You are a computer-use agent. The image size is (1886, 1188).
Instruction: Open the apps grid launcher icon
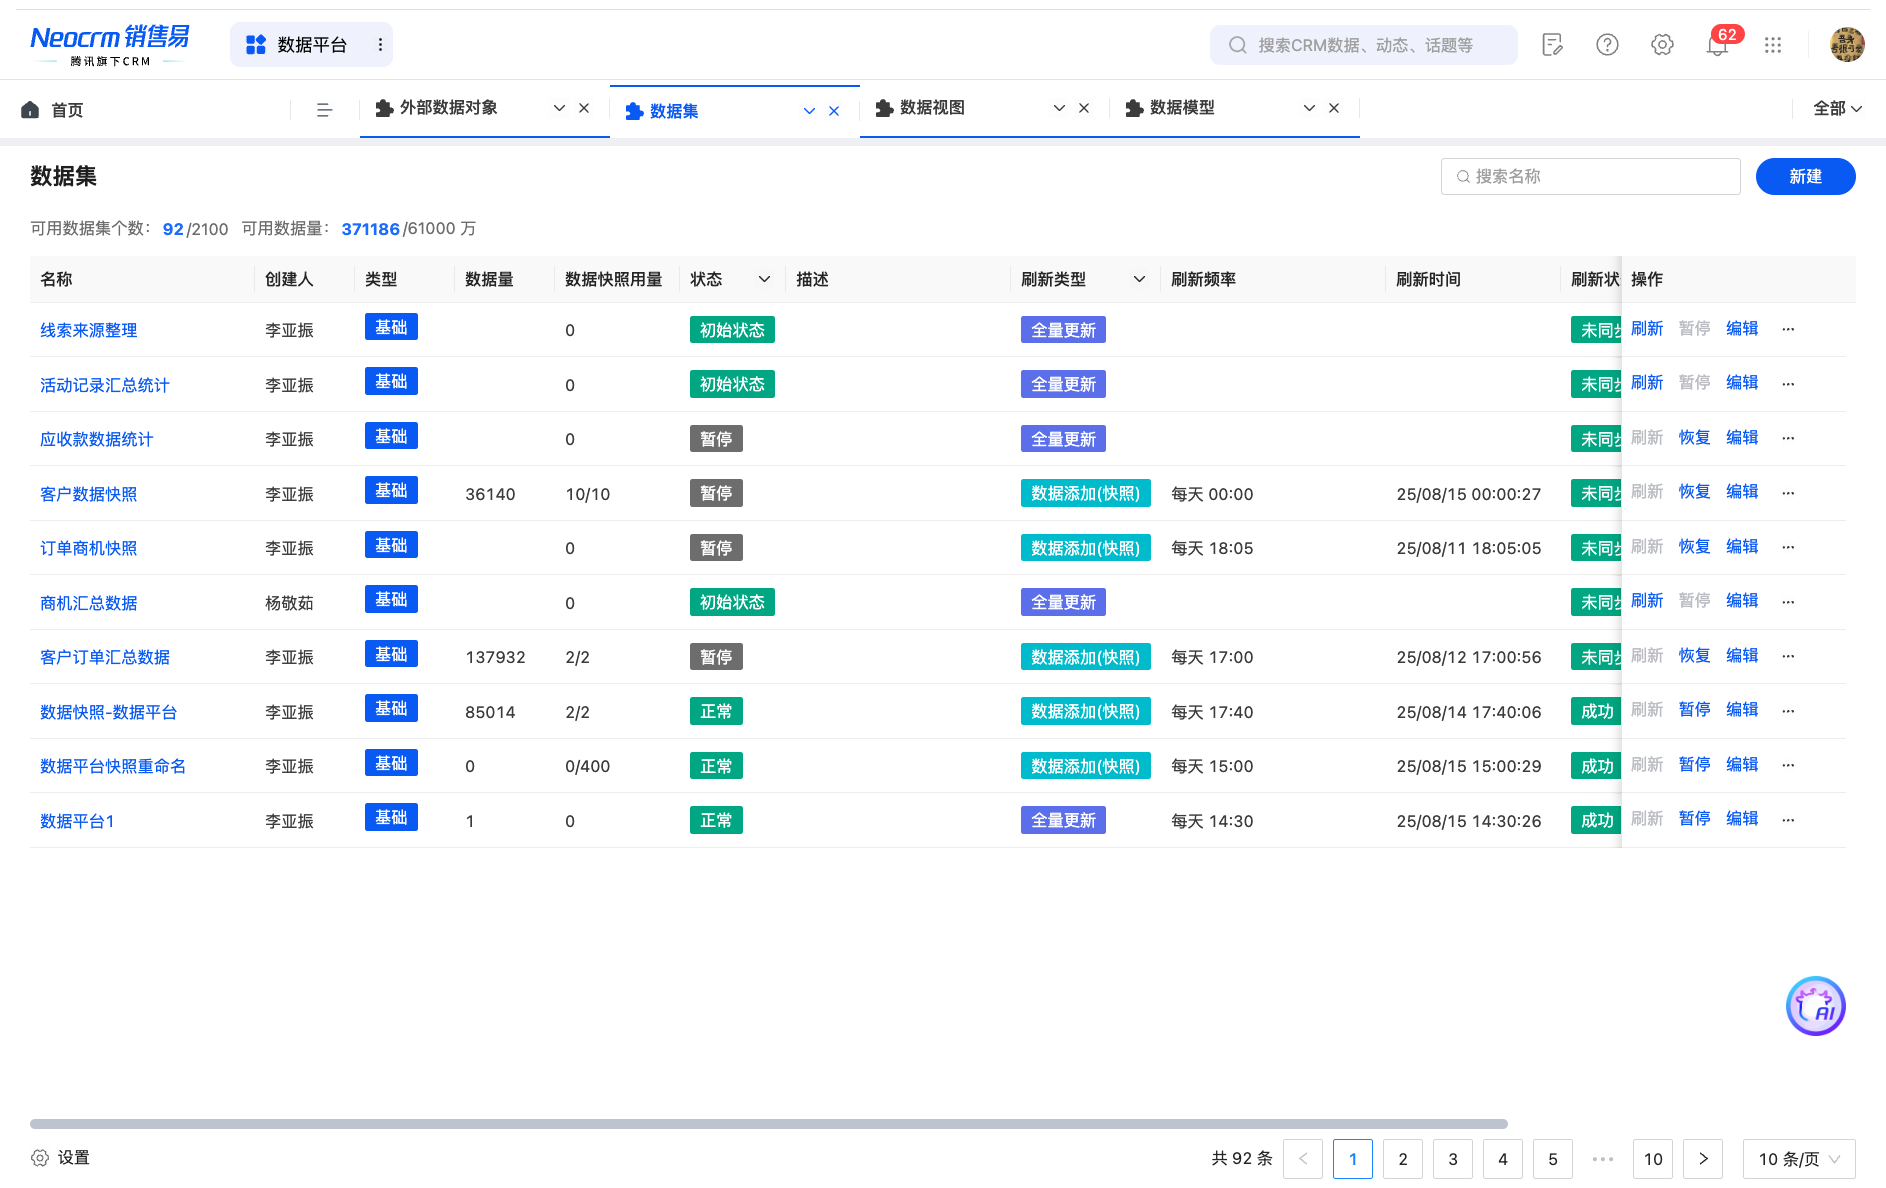coord(1773,45)
